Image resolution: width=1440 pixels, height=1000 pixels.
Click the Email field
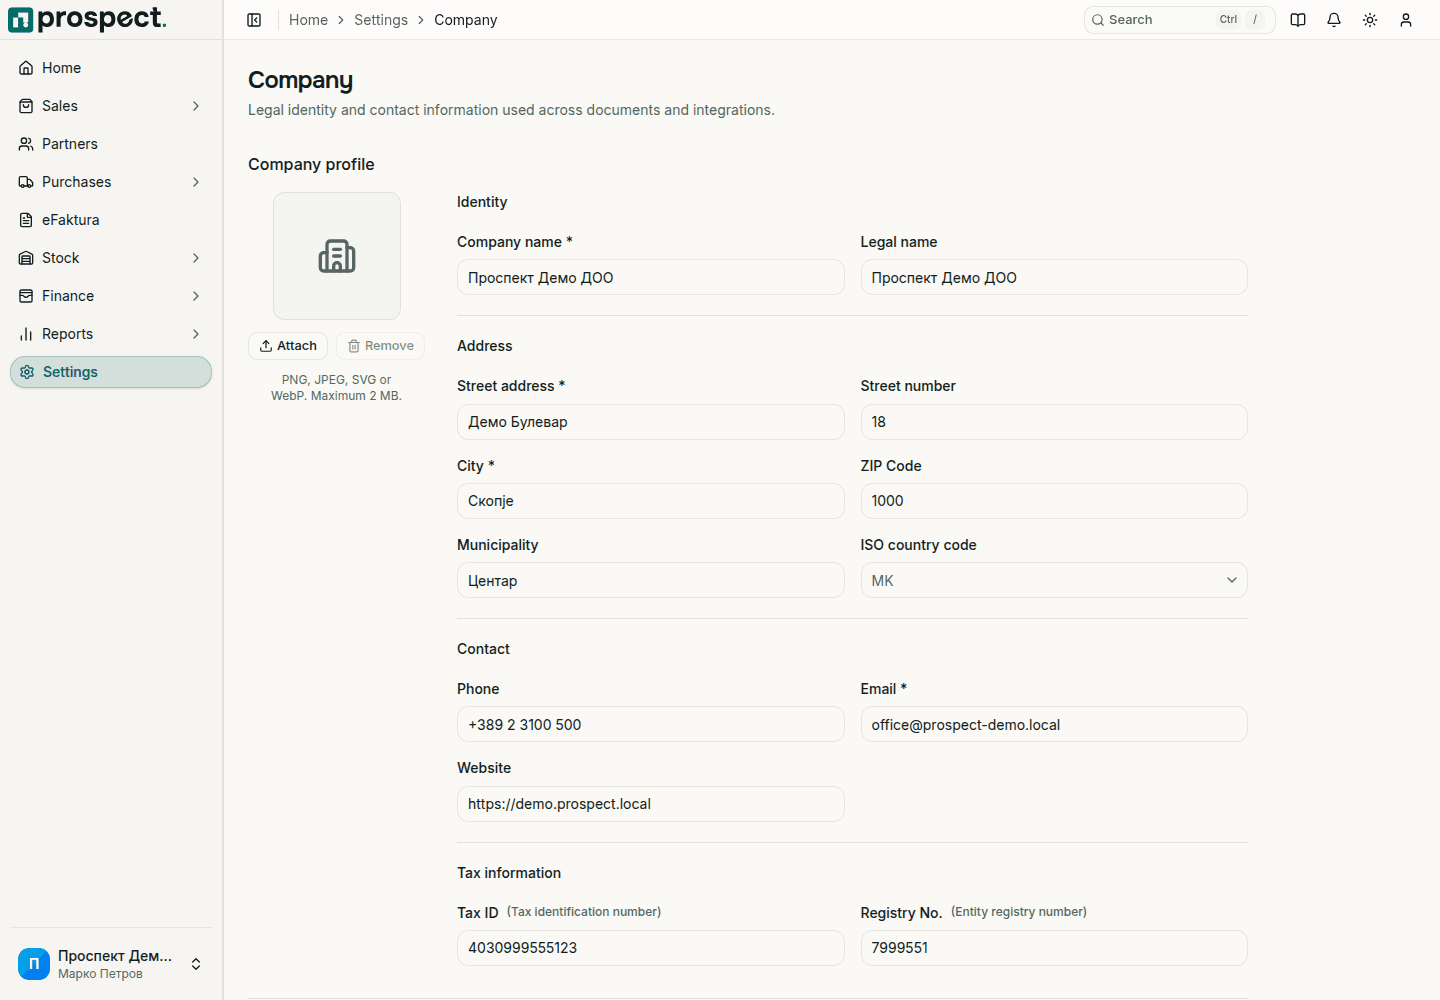point(1054,724)
